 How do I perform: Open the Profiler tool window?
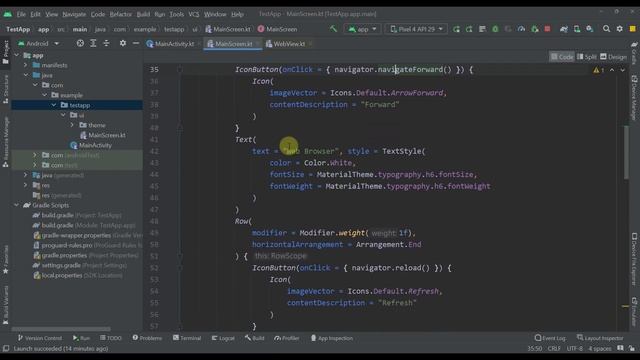[x=287, y=338]
